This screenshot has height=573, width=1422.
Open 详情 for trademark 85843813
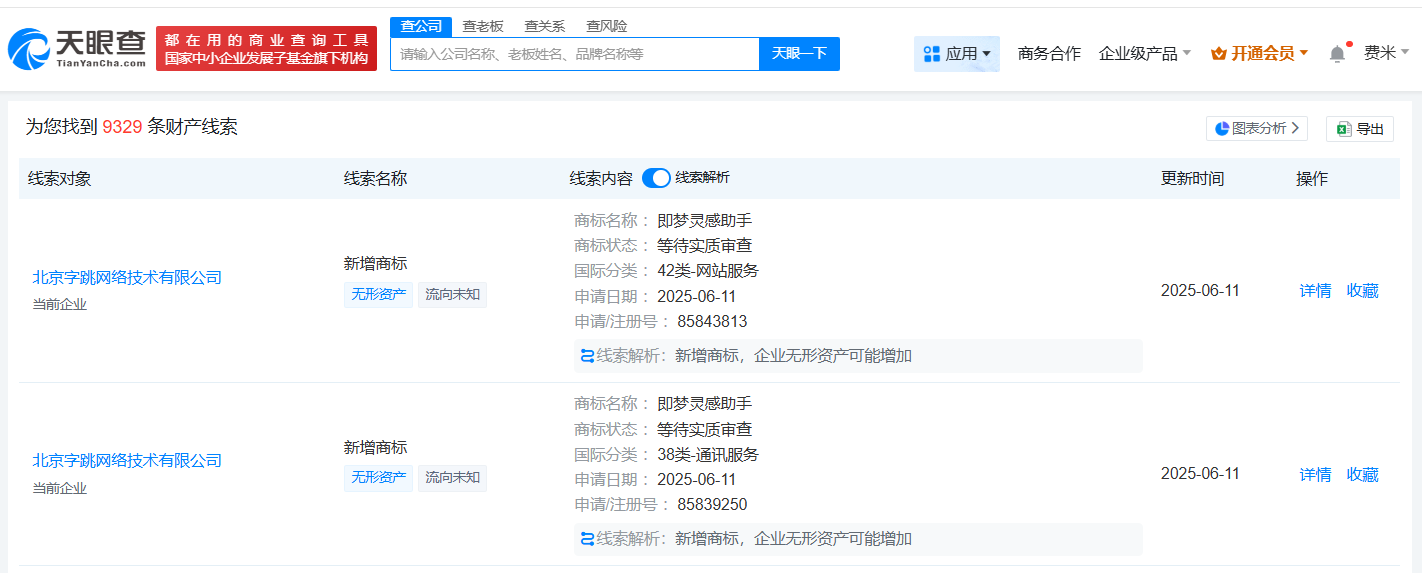[x=1315, y=291]
